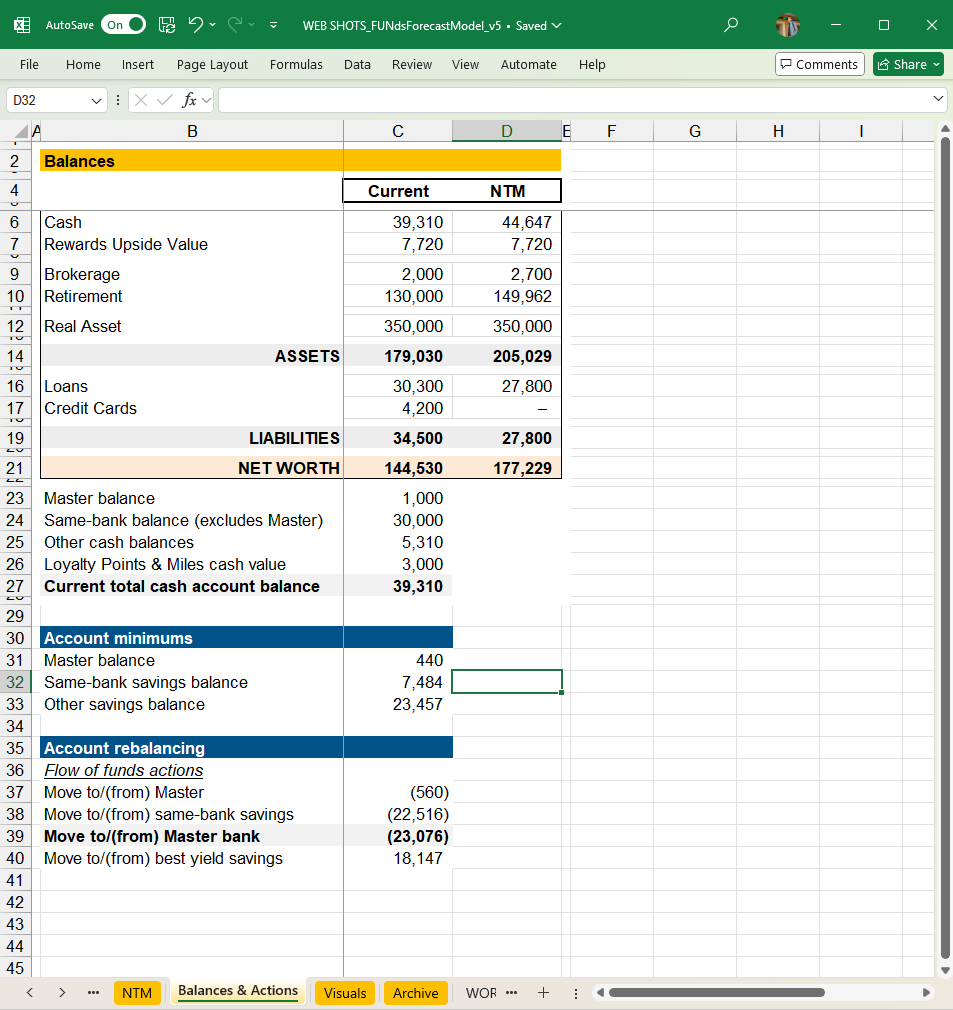
Task: Click horizontal scrollbar left arrow
Action: tap(599, 993)
